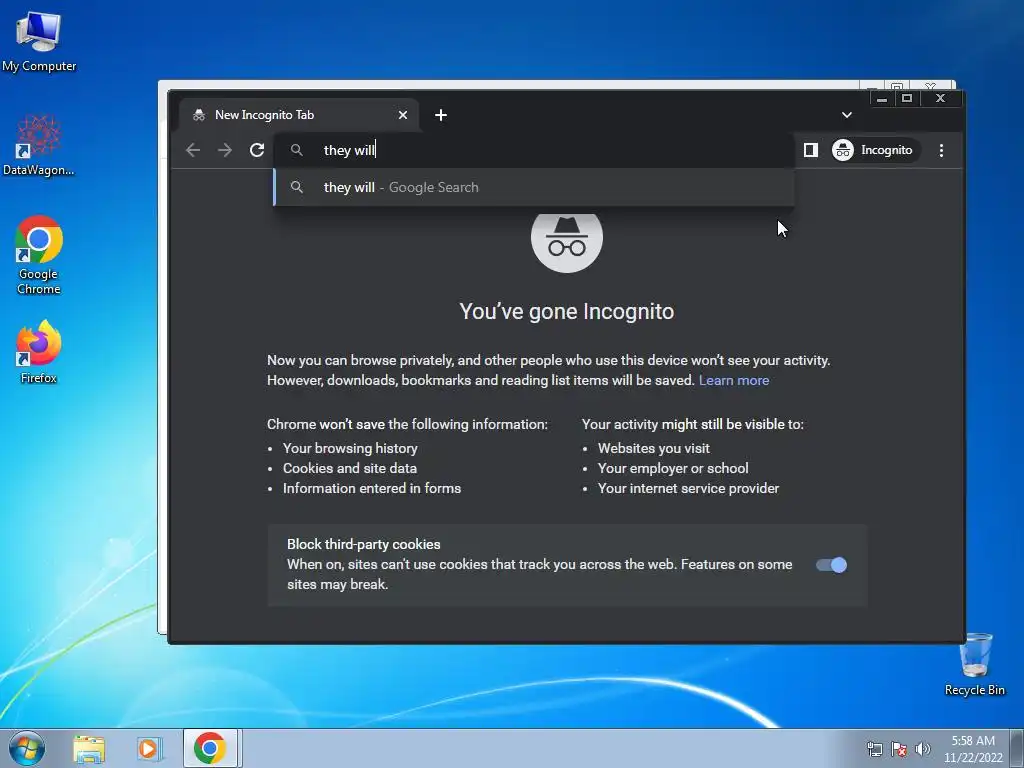1024x768 pixels.
Task: Click the 'Block third-party cookies' title
Action: [363, 544]
